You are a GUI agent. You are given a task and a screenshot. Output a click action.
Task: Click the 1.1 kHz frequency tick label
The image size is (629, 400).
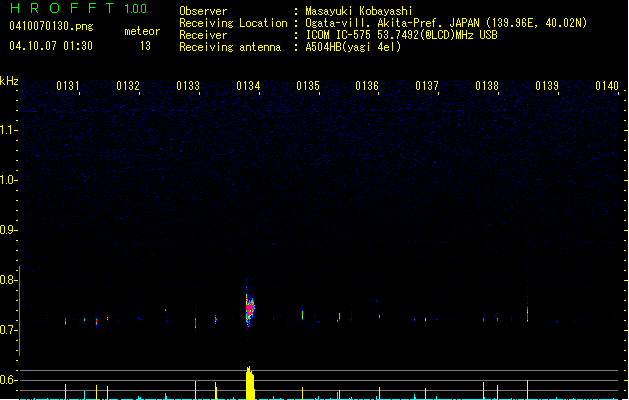pyautogui.click(x=8, y=130)
